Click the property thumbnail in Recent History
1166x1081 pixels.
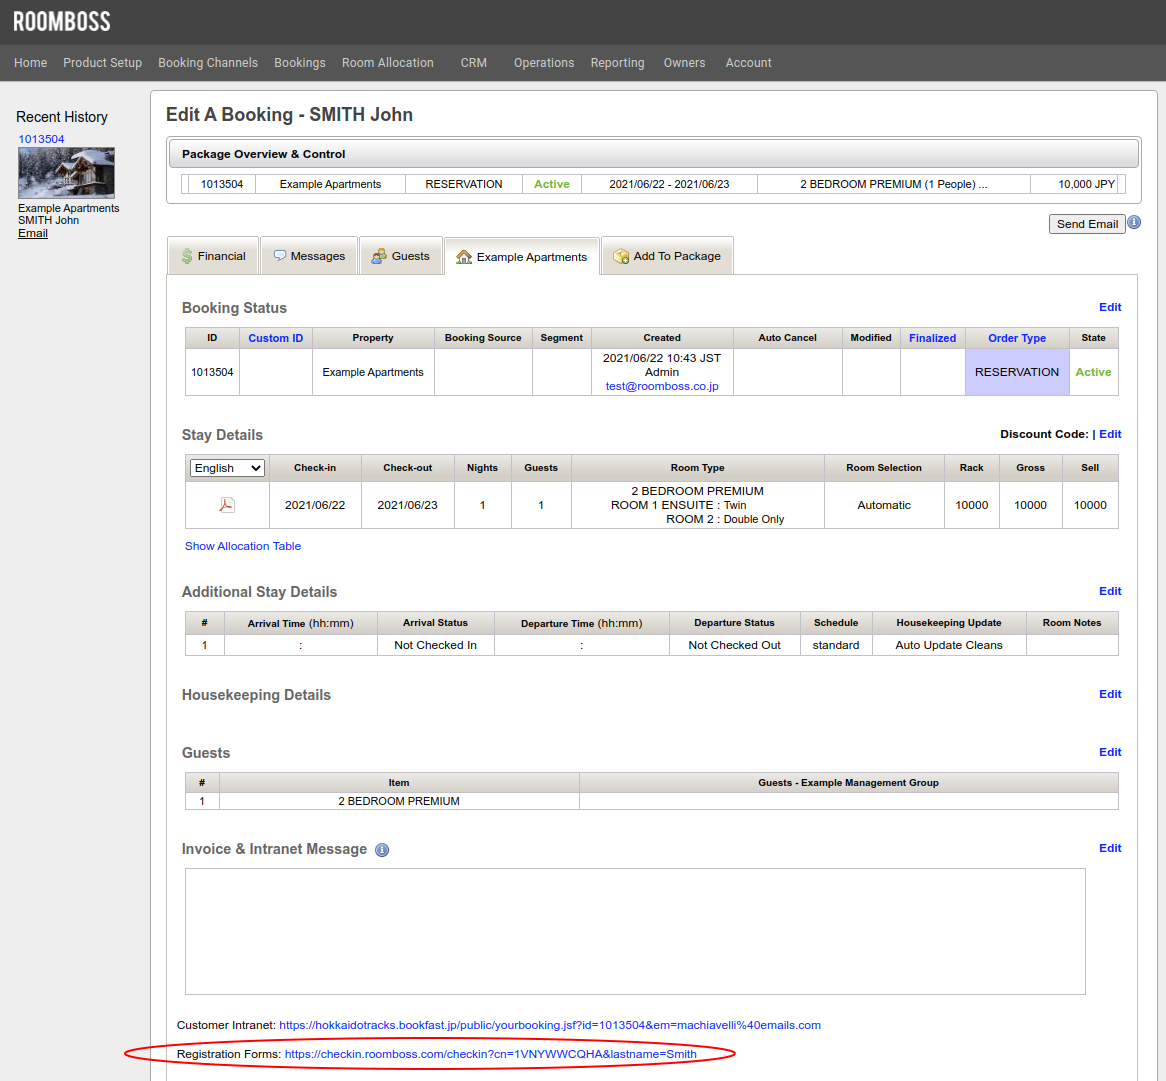coord(66,173)
